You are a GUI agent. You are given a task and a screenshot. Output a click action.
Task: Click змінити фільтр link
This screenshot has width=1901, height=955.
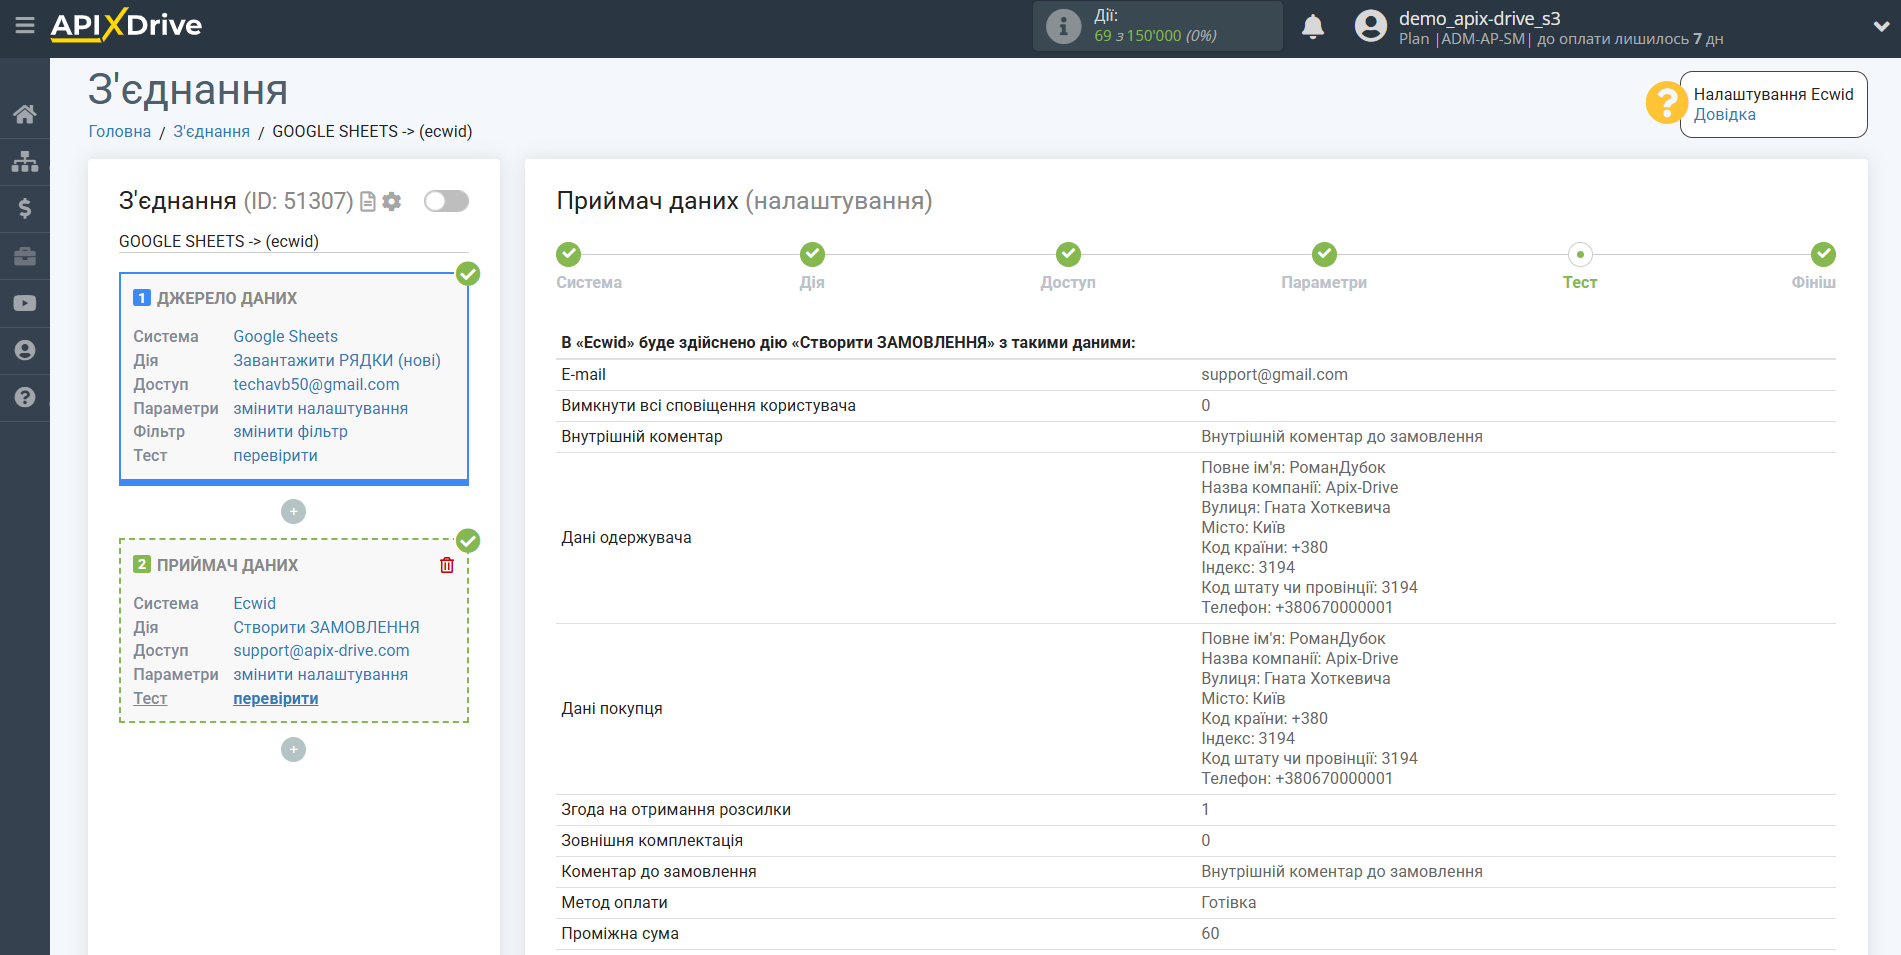click(x=290, y=432)
